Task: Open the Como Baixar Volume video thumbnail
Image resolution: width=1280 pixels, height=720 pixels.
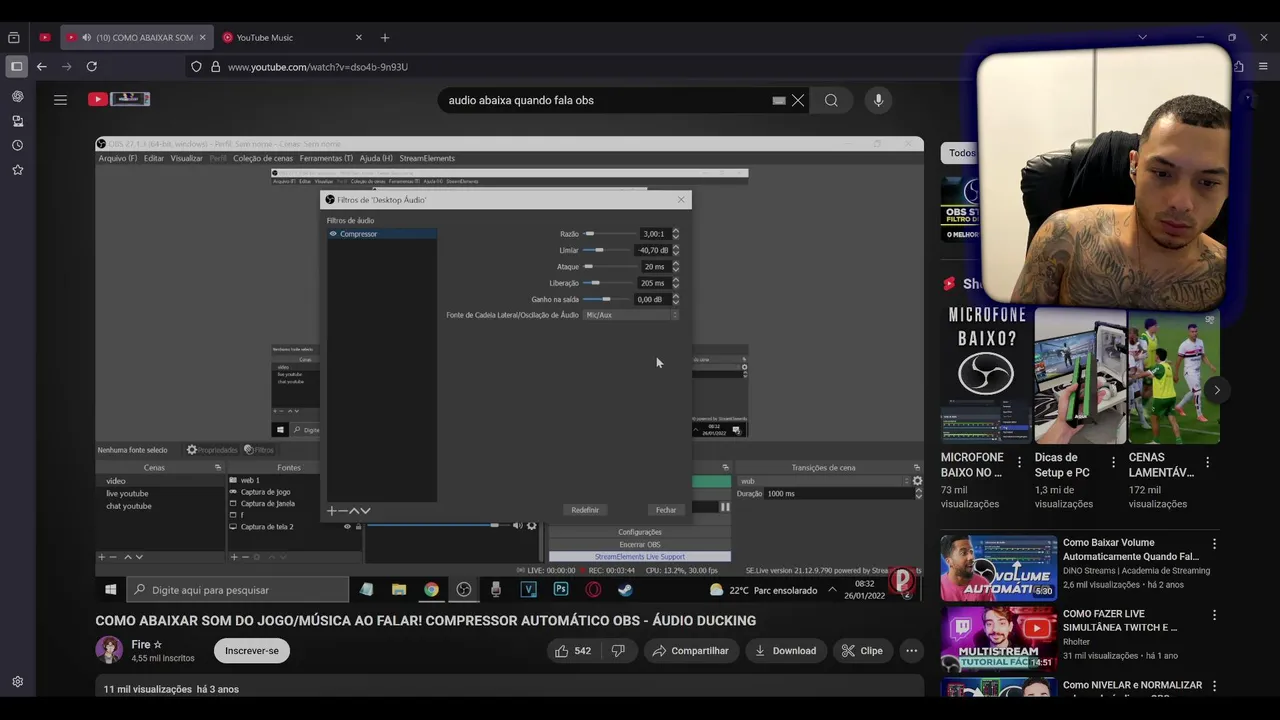Action: [998, 568]
